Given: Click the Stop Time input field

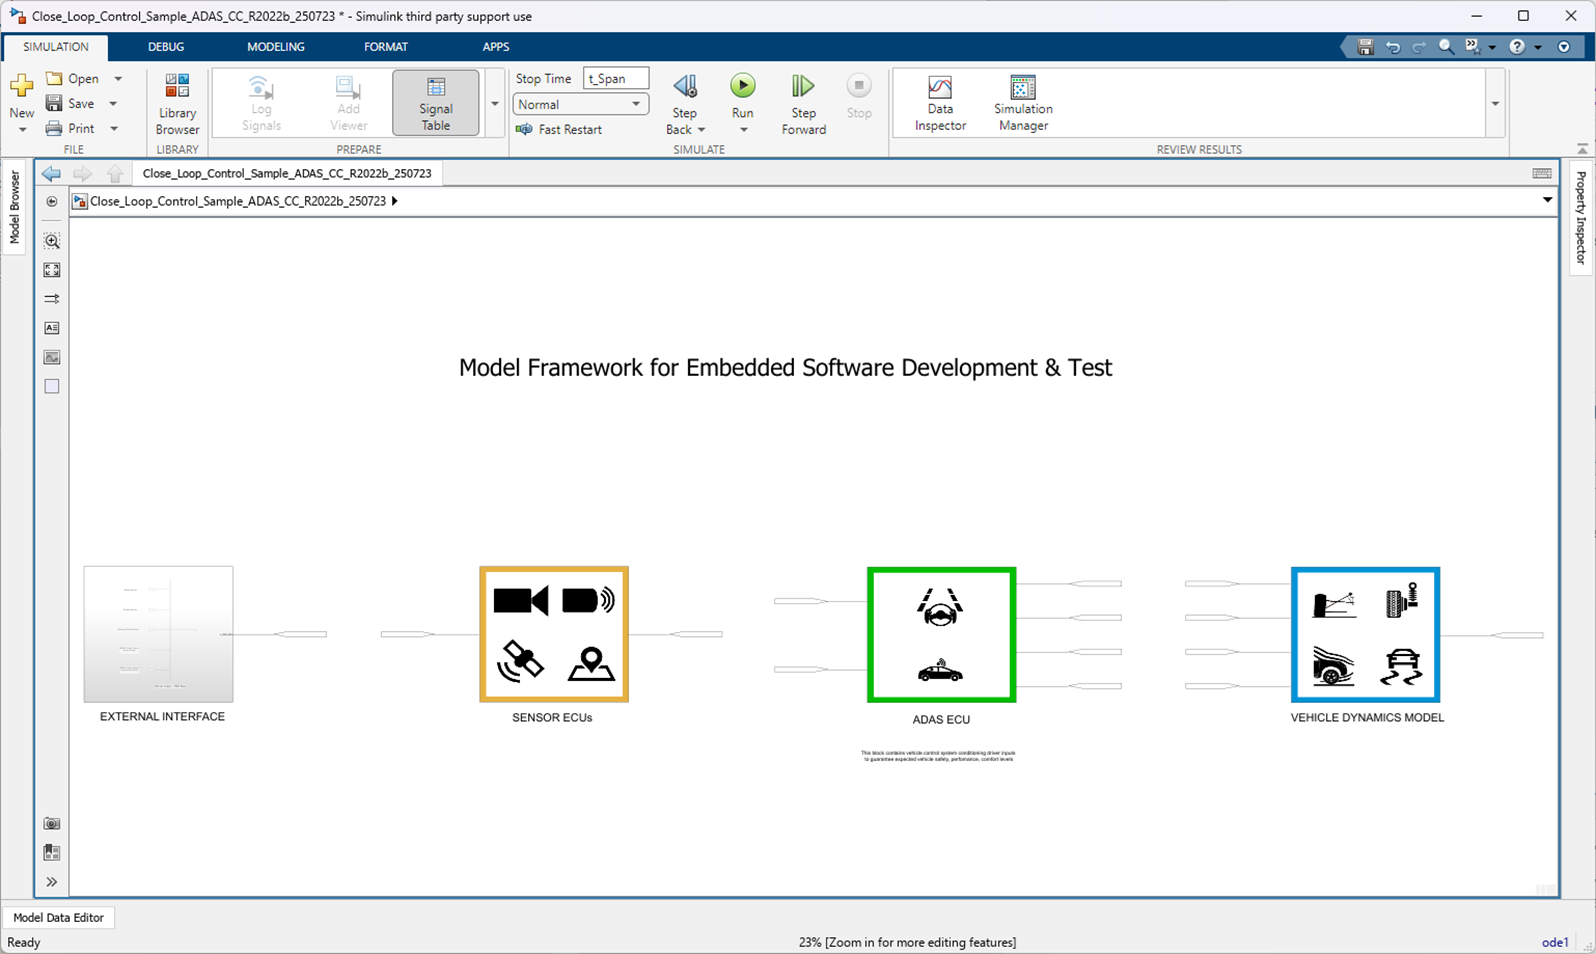Looking at the screenshot, I should pyautogui.click(x=616, y=78).
